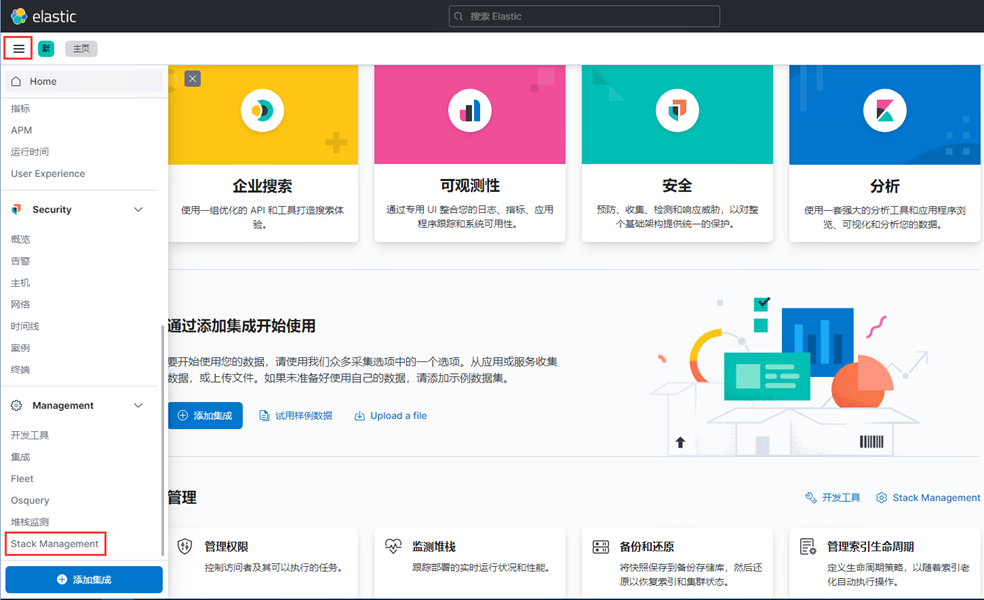Open 堆栈监测 in the sidebar
The image size is (984, 600).
tap(29, 522)
